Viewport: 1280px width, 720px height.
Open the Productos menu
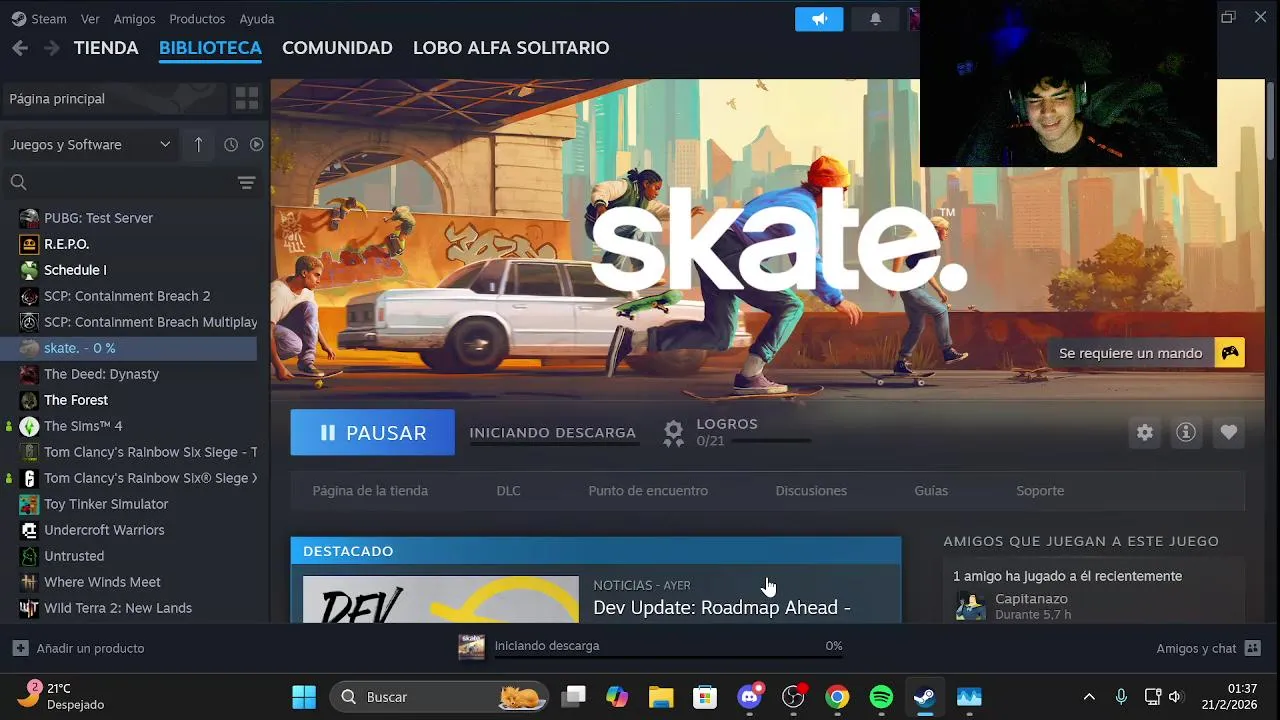point(197,19)
